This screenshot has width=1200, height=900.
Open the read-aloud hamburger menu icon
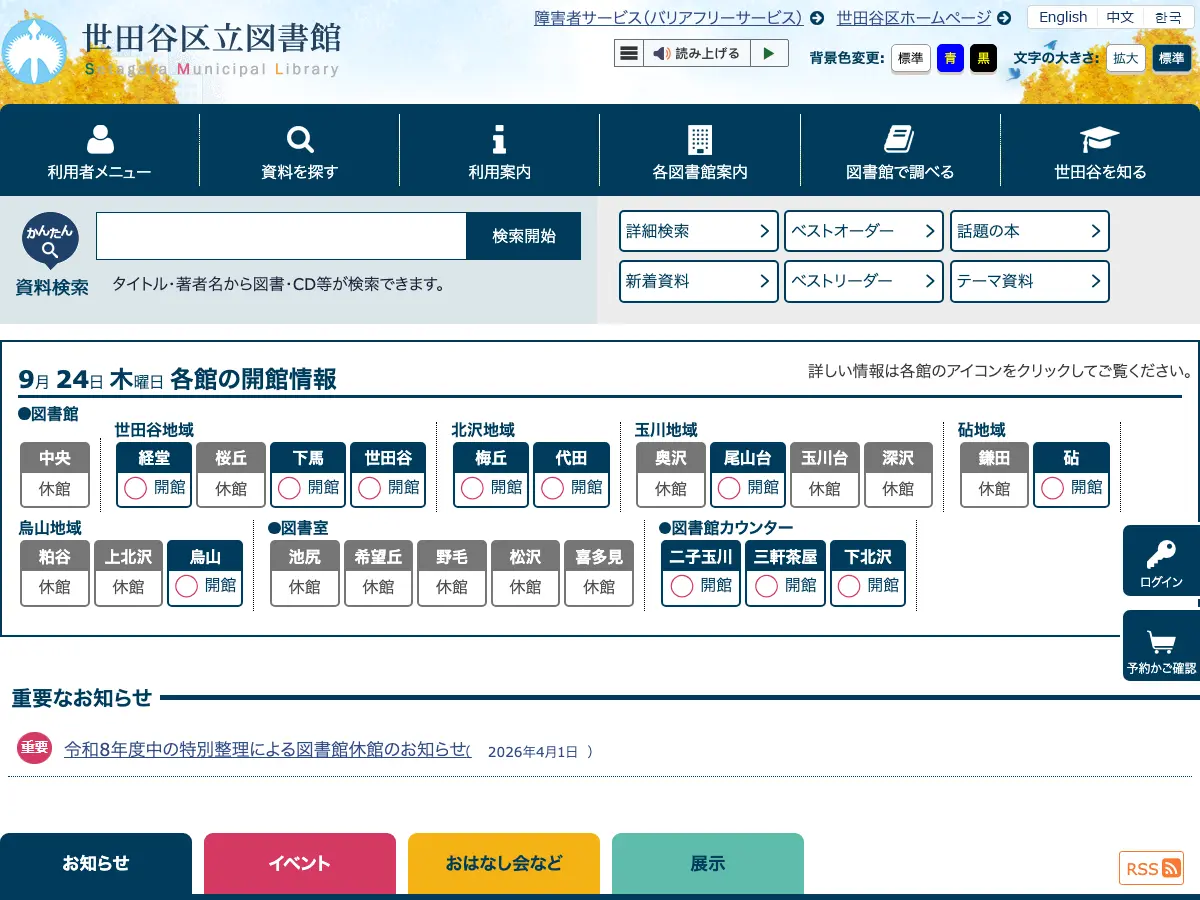coord(629,53)
